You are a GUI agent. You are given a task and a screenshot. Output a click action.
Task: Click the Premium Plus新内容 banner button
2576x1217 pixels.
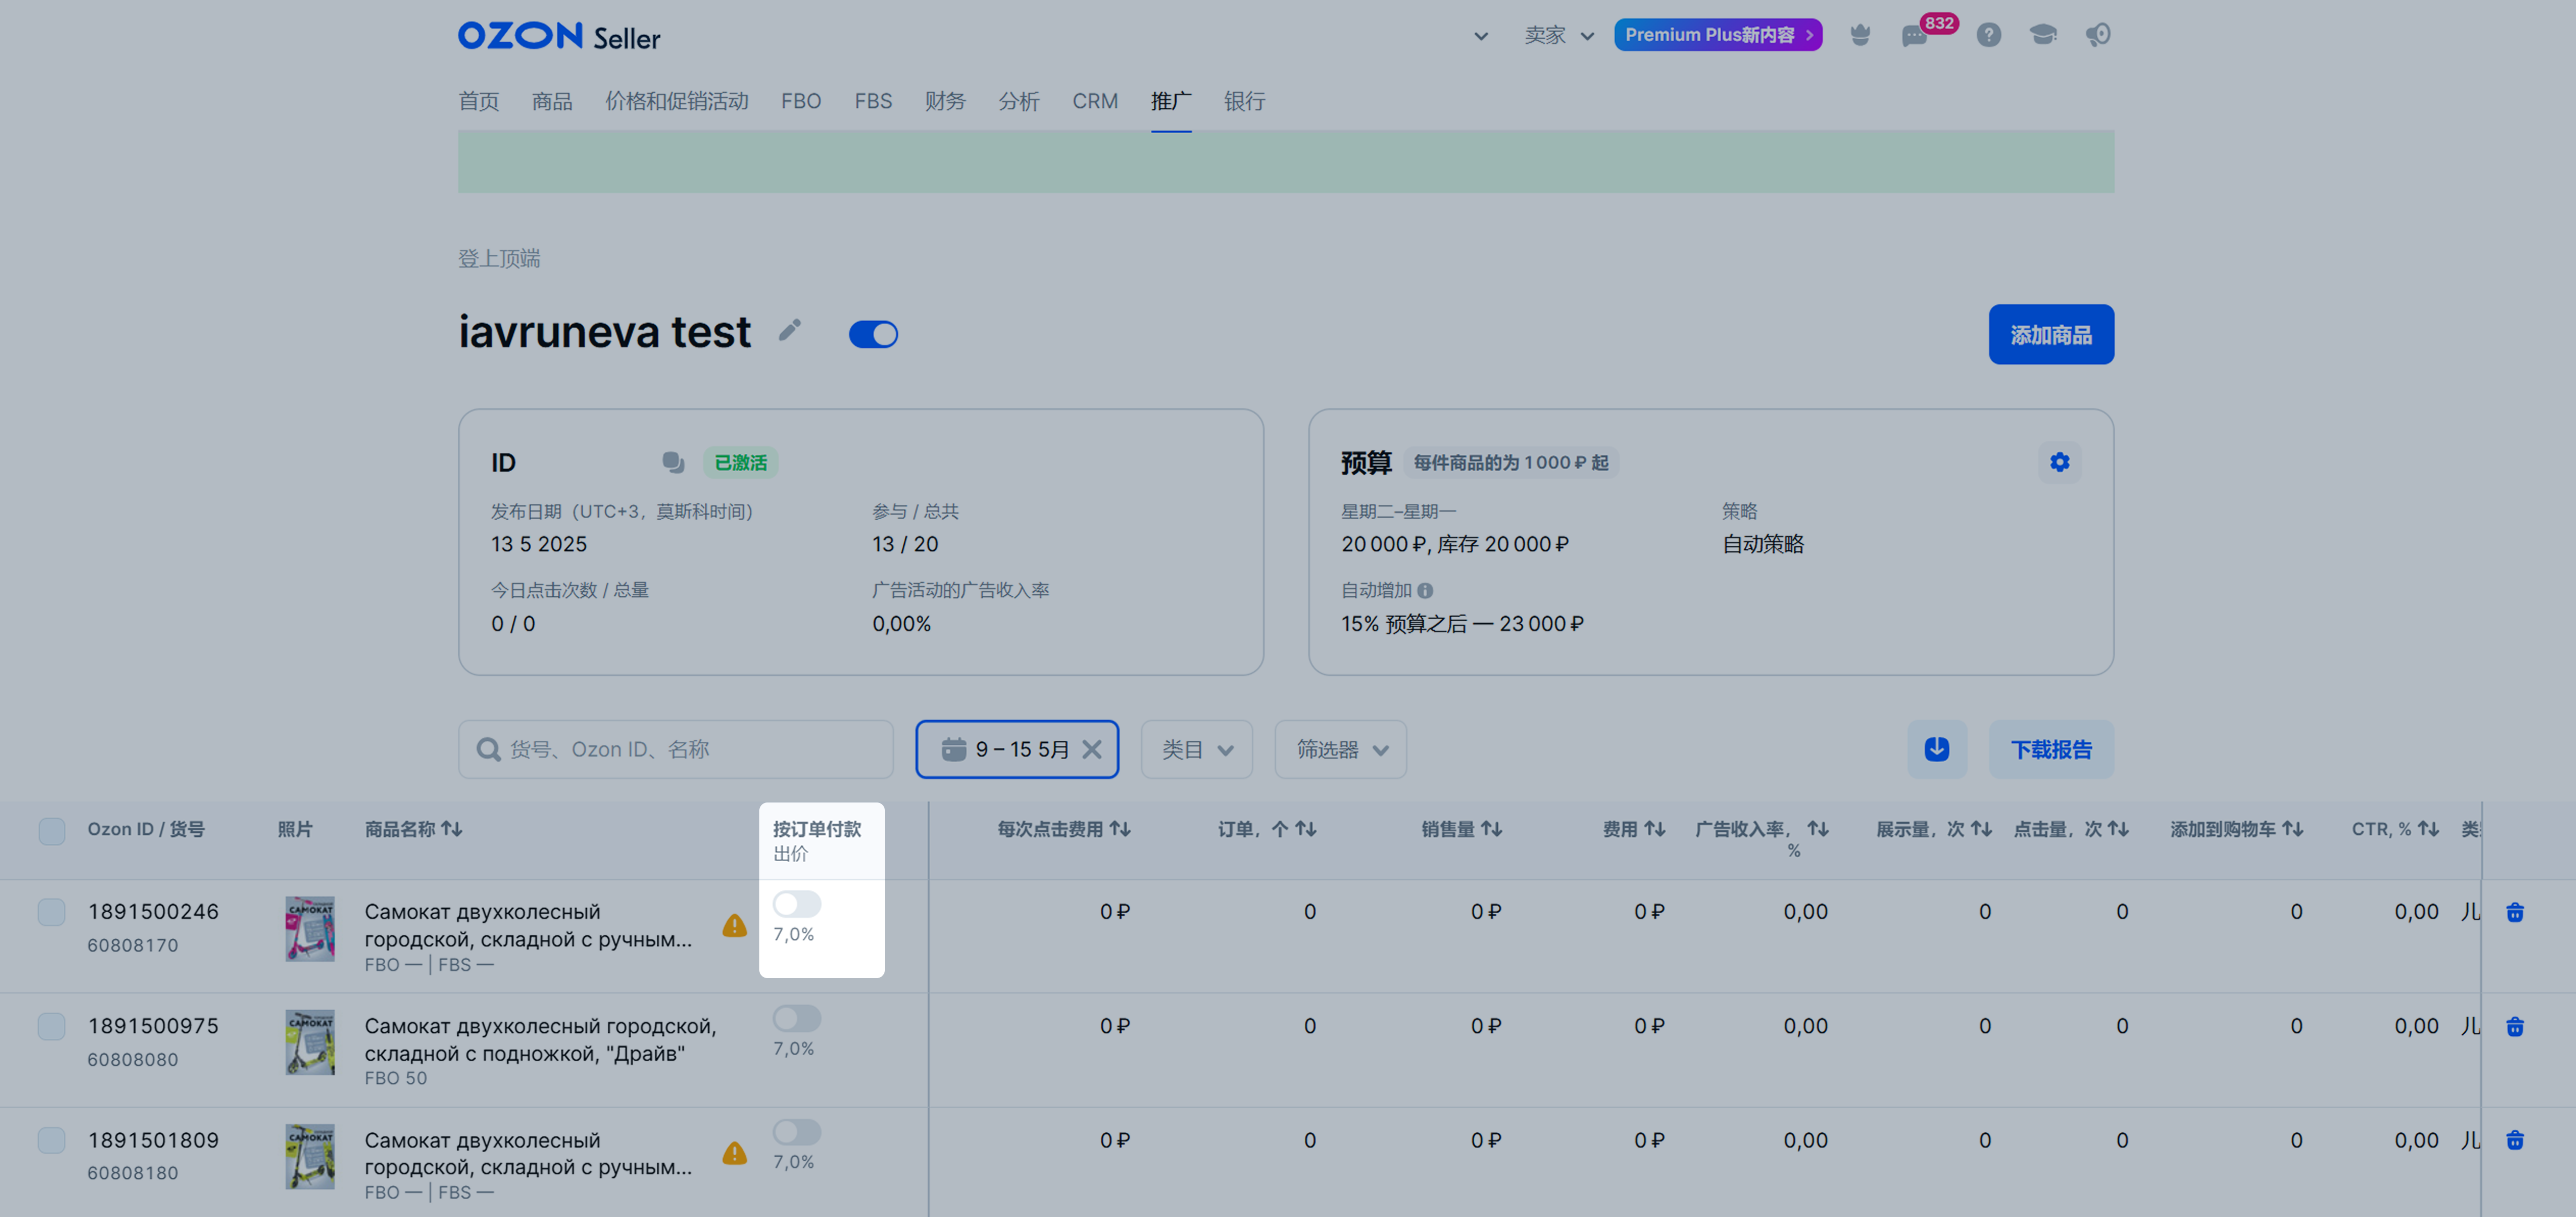coord(1717,35)
